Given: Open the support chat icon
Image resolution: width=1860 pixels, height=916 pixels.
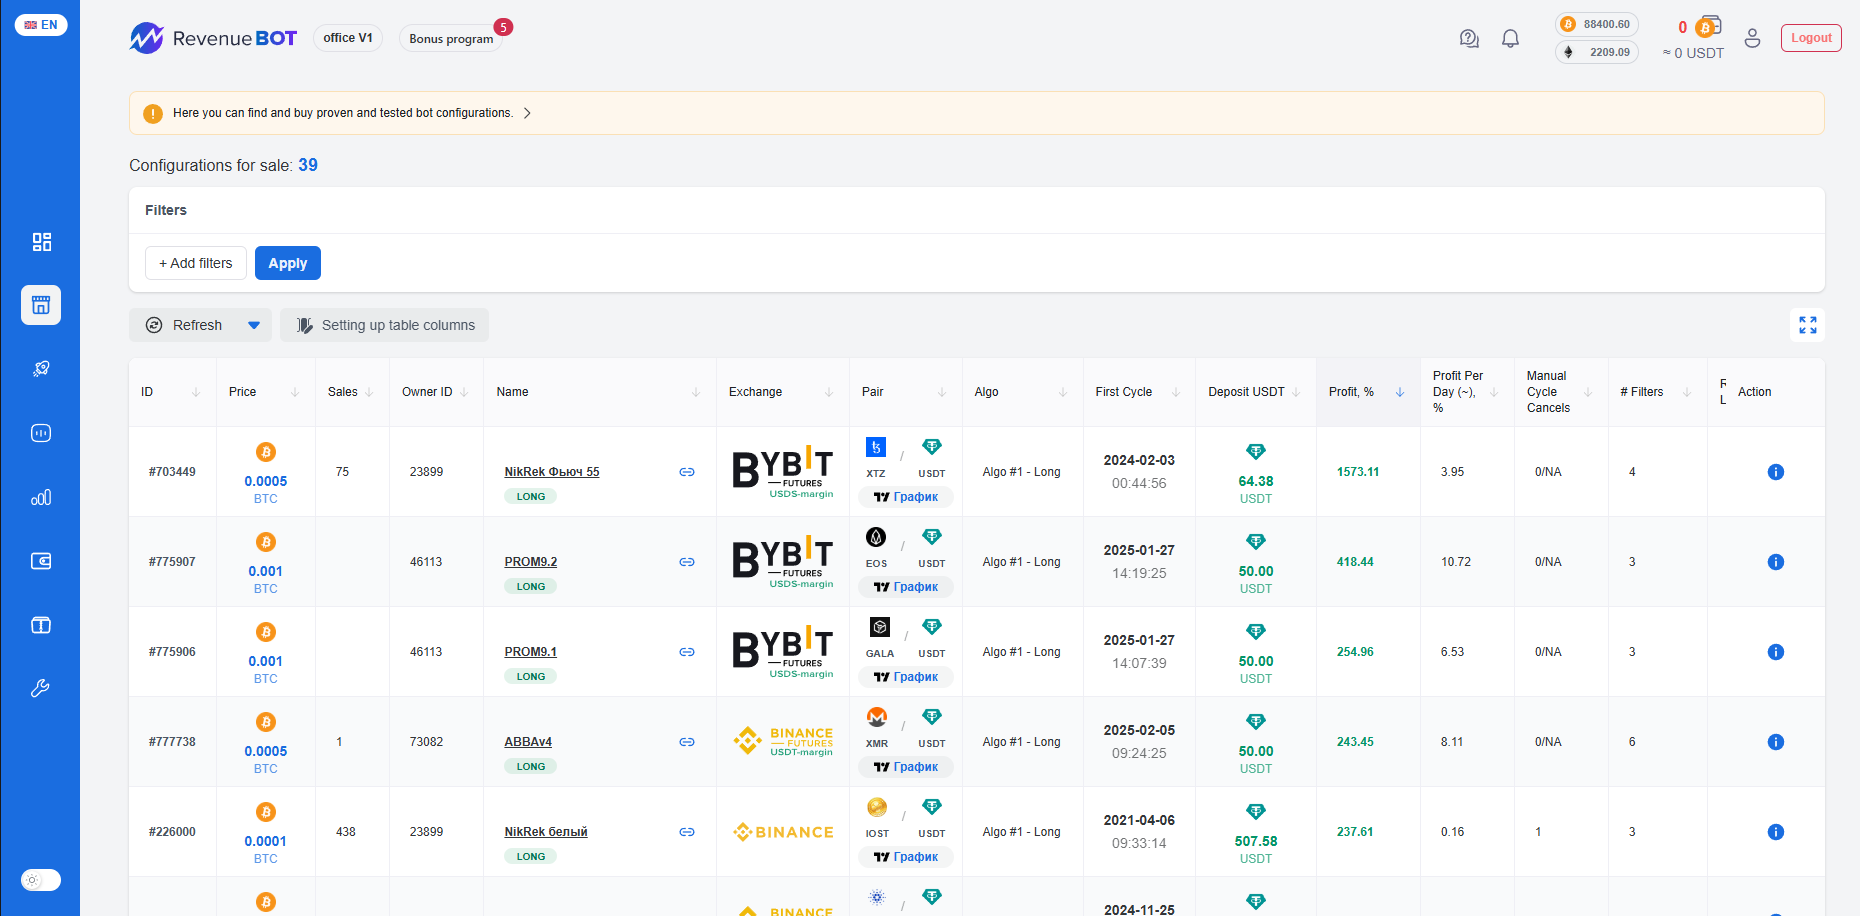Looking at the screenshot, I should click(1469, 39).
